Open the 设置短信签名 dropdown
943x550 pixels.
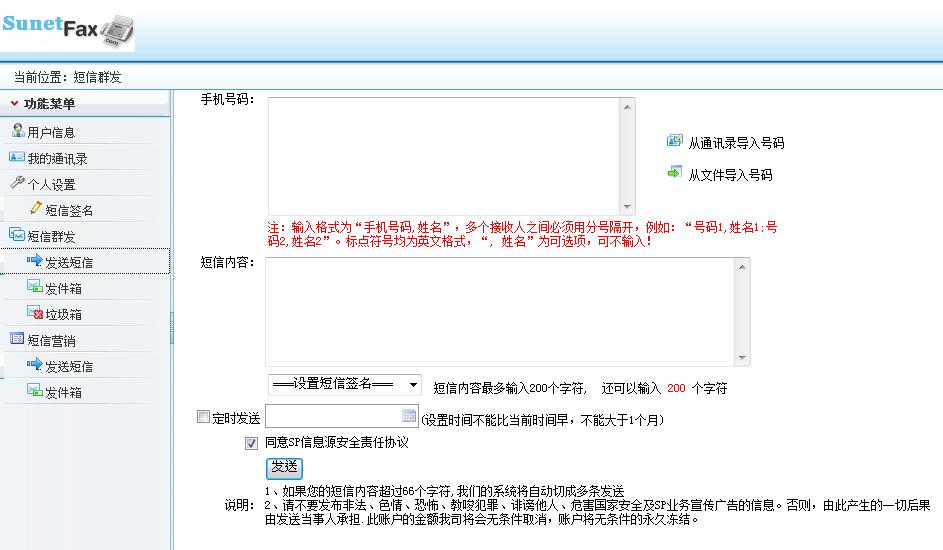[x=345, y=385]
